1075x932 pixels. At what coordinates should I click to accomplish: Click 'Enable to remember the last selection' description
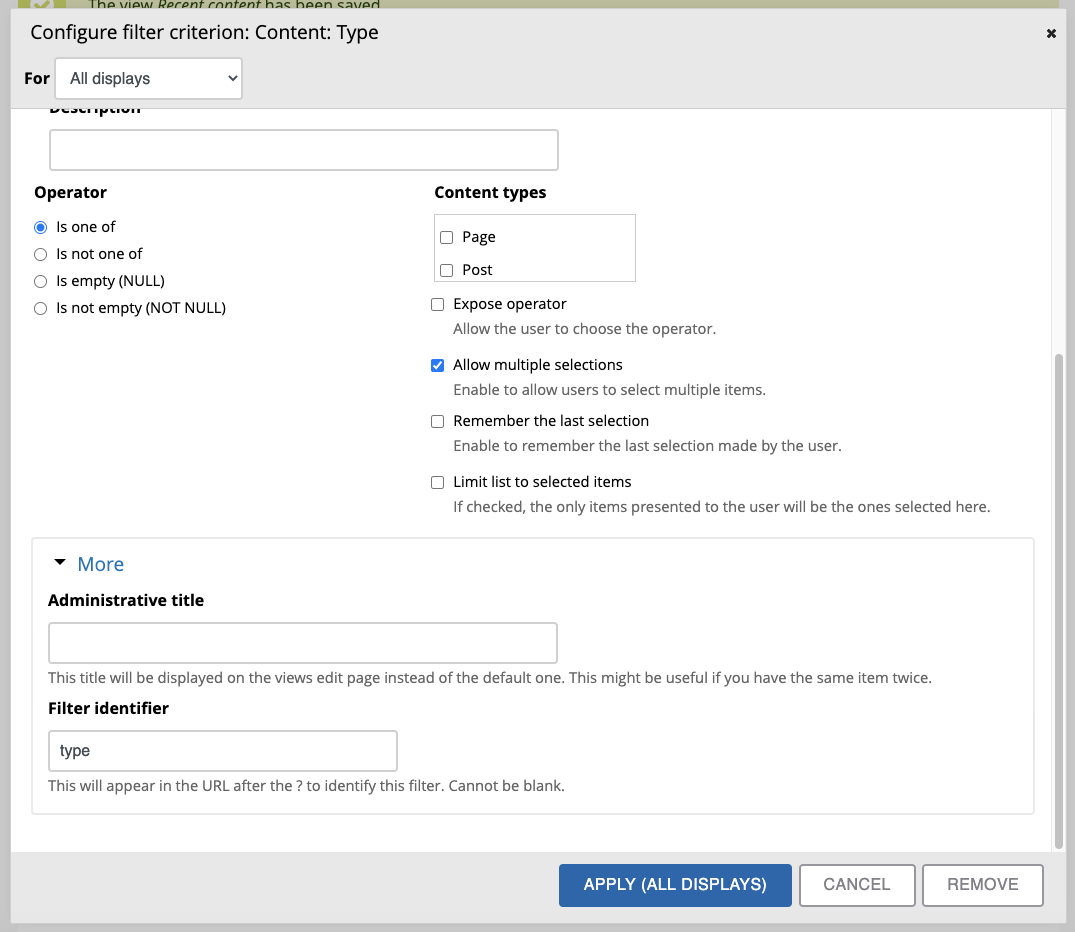tap(647, 446)
